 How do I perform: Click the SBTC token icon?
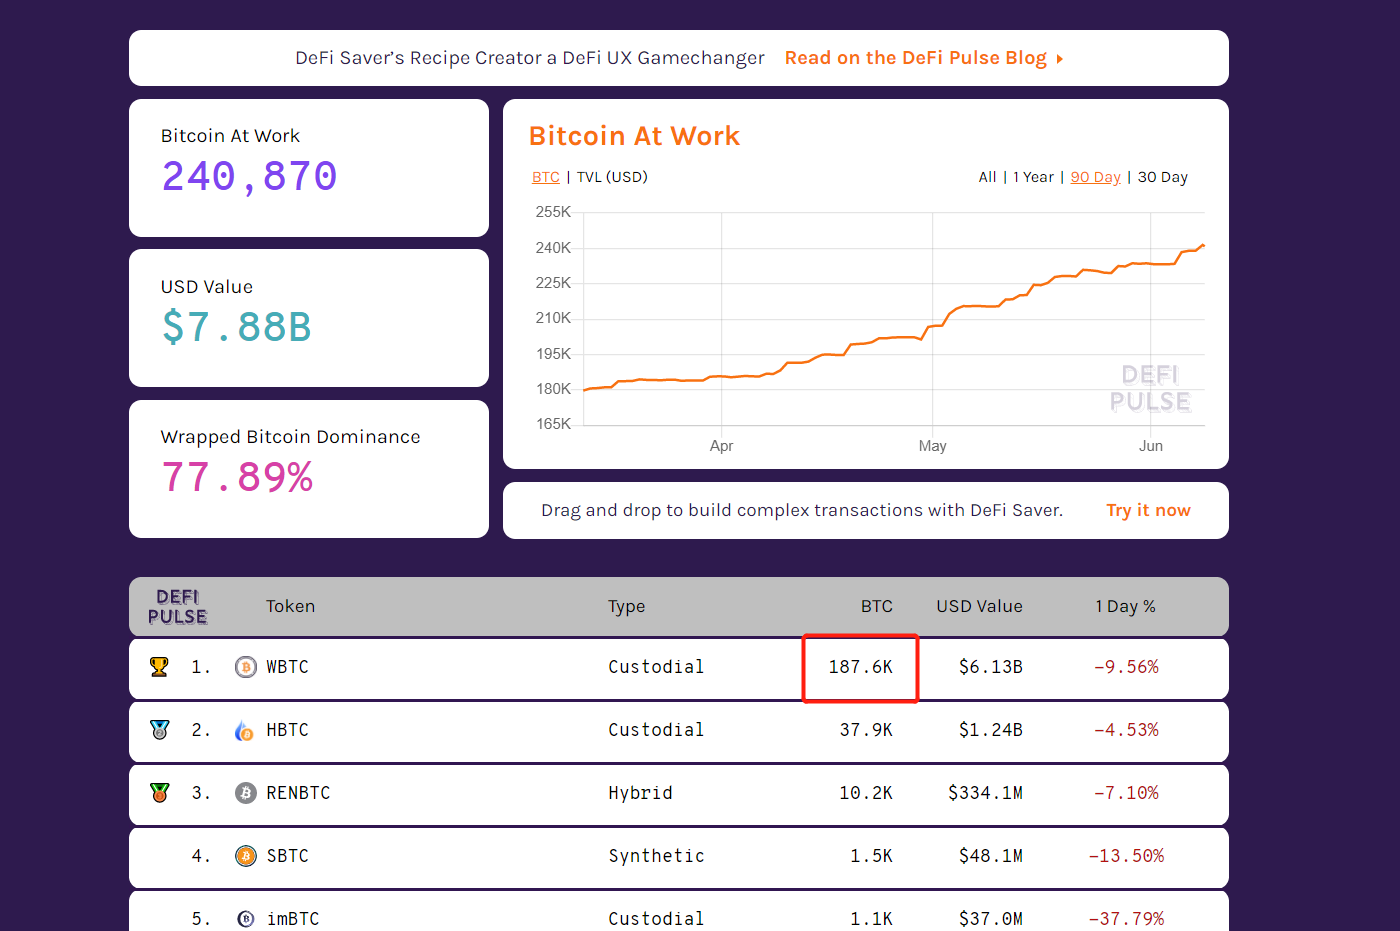pos(246,856)
